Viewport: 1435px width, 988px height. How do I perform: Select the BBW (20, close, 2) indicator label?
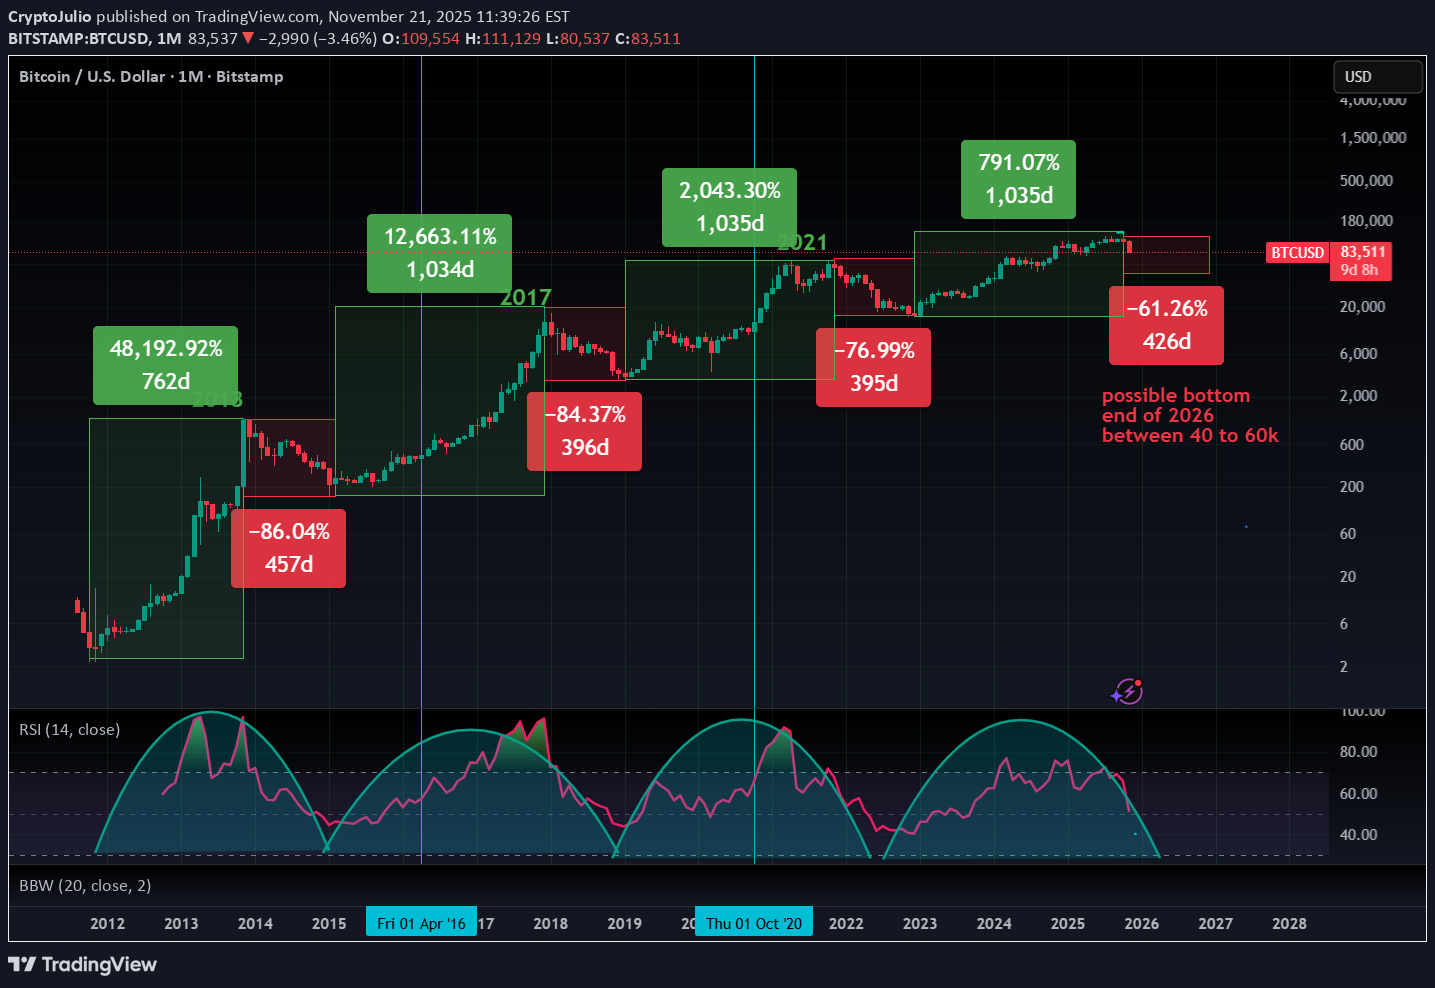[x=85, y=885]
